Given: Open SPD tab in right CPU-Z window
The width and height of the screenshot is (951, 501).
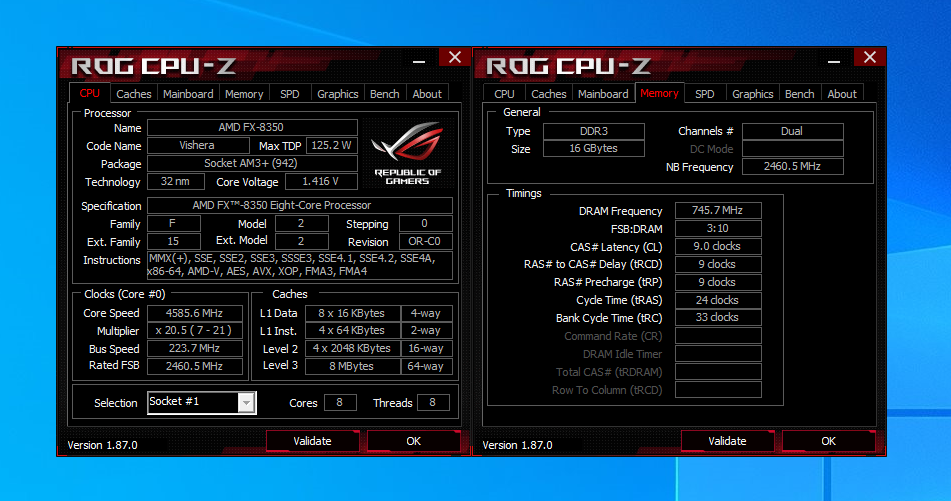Looking at the screenshot, I should [x=705, y=94].
